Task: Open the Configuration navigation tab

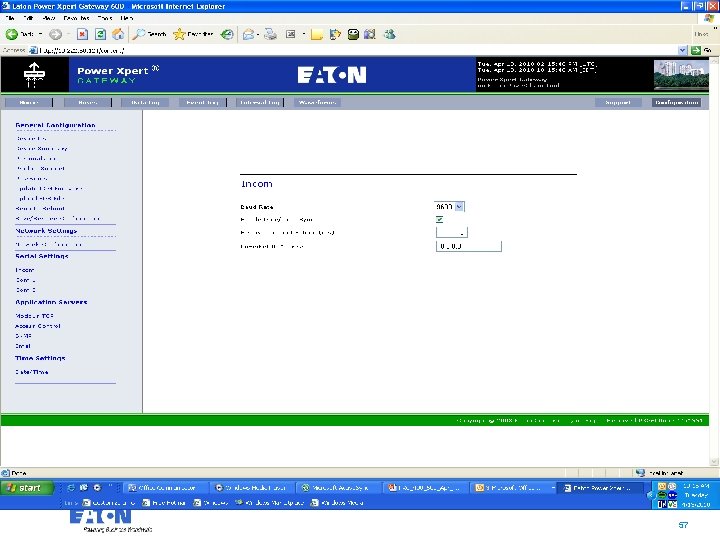Action: 677,102
